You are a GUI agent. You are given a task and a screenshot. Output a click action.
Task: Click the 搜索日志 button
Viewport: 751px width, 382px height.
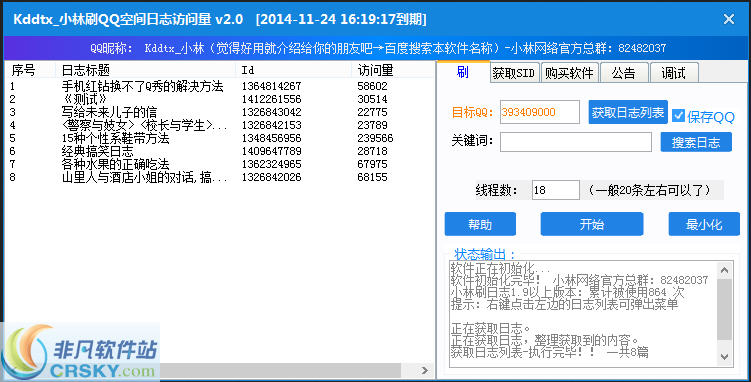(696, 142)
